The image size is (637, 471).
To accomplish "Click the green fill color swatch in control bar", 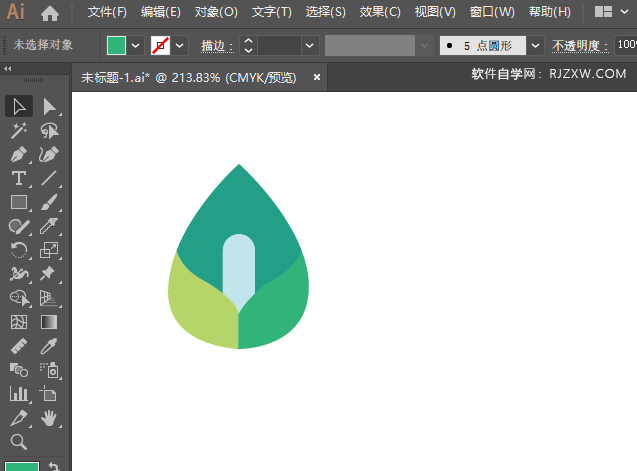I will [x=116, y=46].
